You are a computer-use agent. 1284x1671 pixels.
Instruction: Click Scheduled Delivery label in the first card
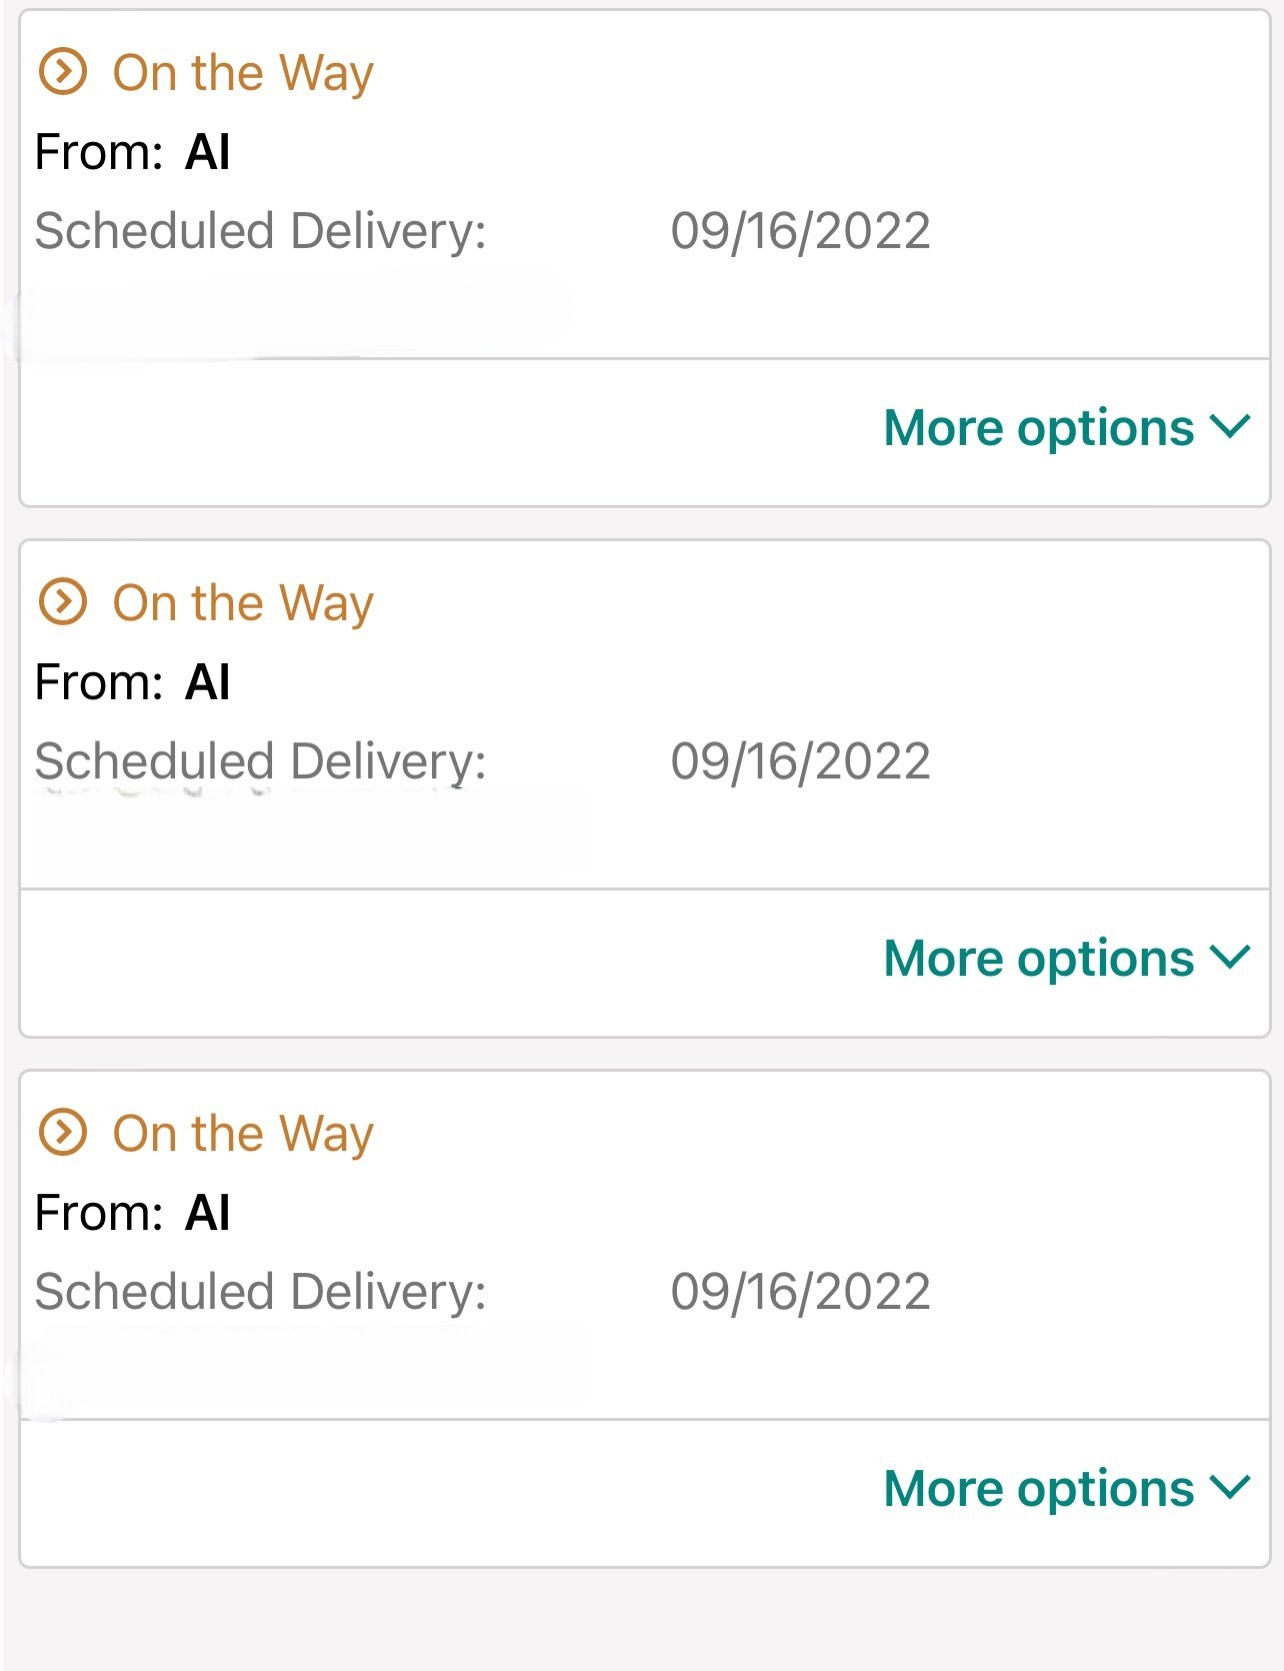pyautogui.click(x=260, y=231)
